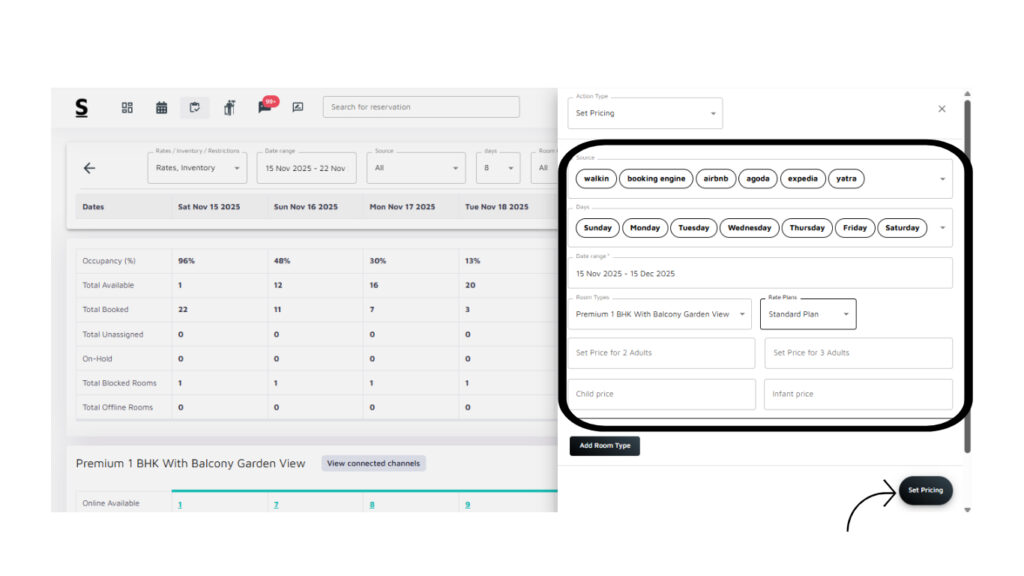Click the Set Pricing button
1024x576 pixels.
click(925, 490)
